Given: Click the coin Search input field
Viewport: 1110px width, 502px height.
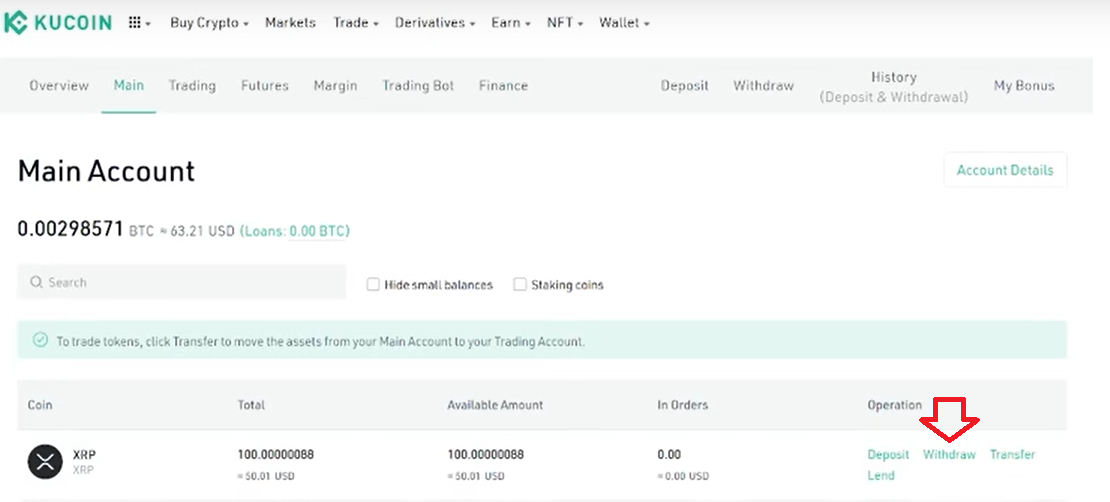Looking at the screenshot, I should (x=190, y=283).
